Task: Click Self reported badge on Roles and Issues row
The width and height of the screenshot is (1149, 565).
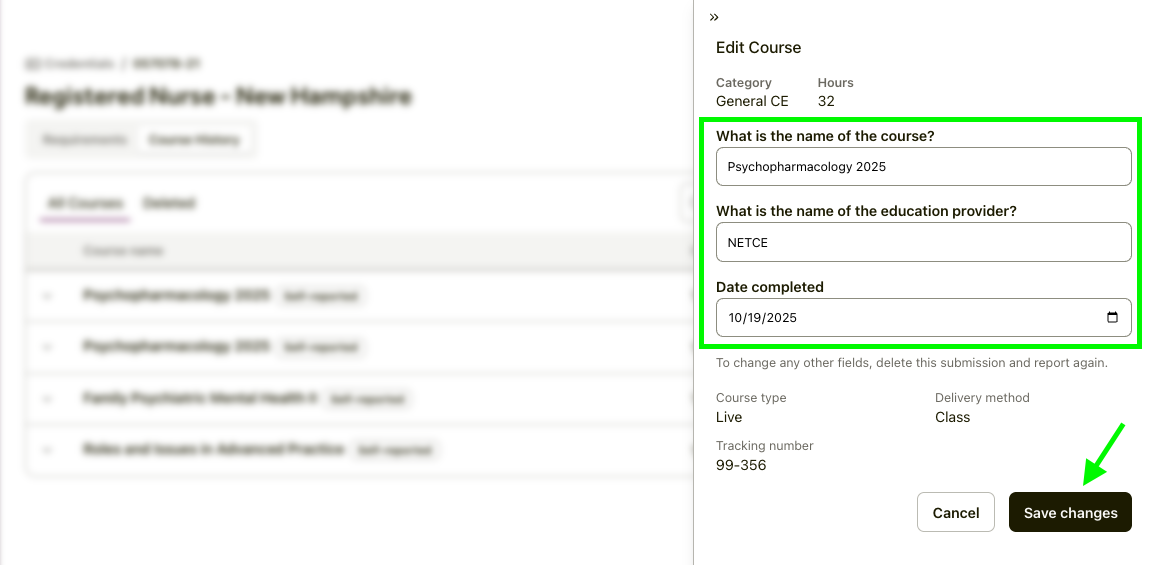Action: pos(396,450)
